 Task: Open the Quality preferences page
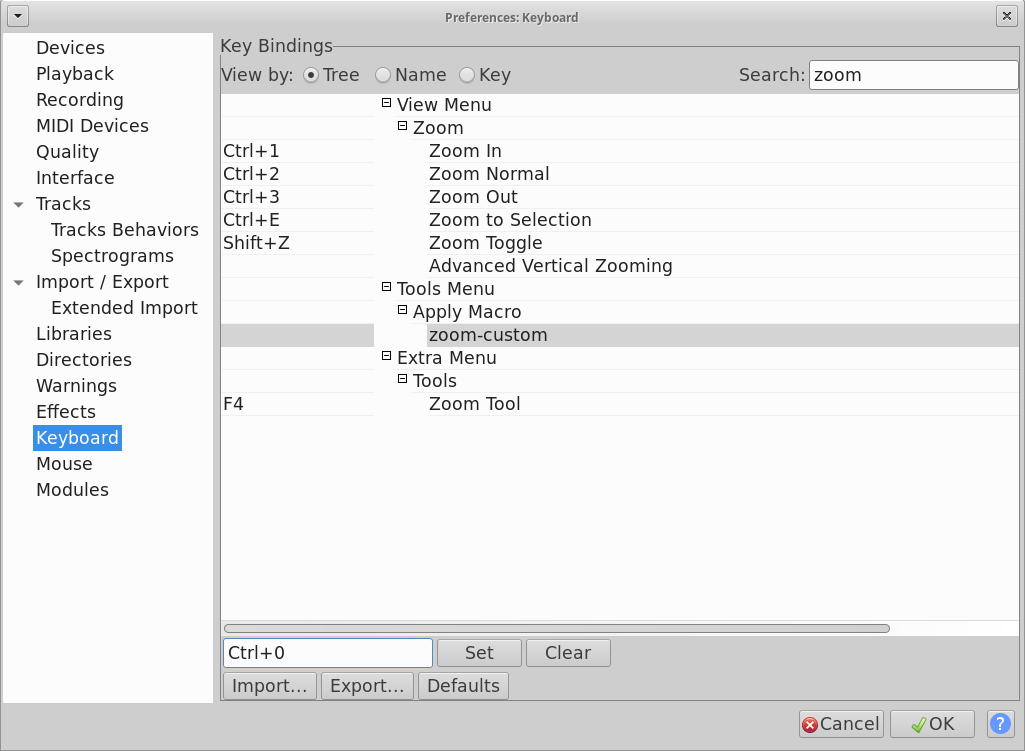[67, 152]
